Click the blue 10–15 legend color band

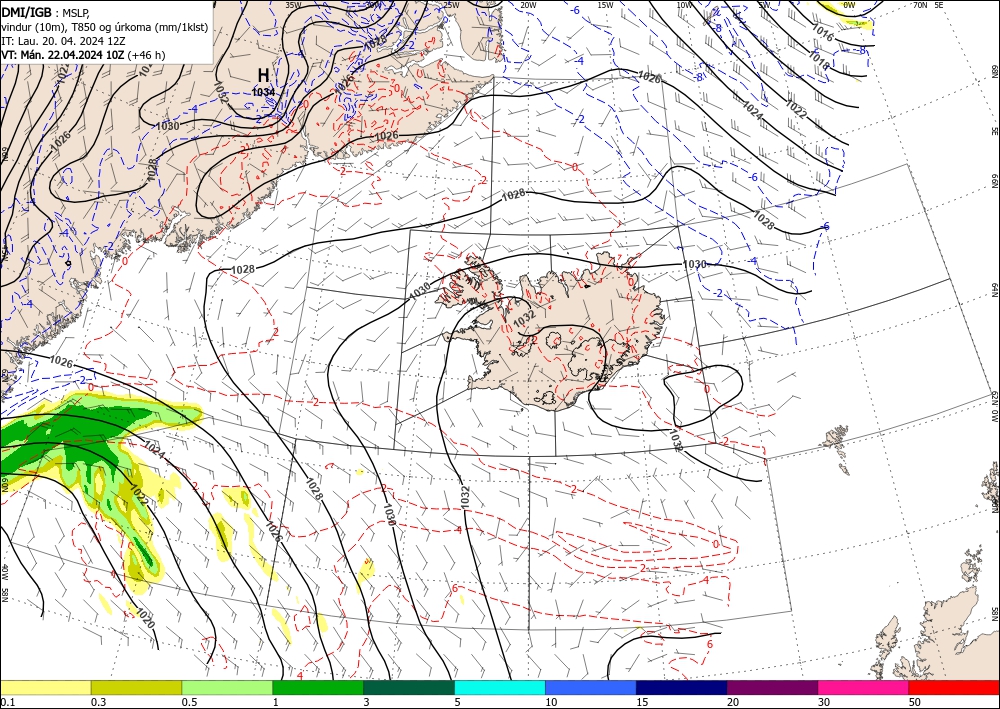click(x=591, y=687)
